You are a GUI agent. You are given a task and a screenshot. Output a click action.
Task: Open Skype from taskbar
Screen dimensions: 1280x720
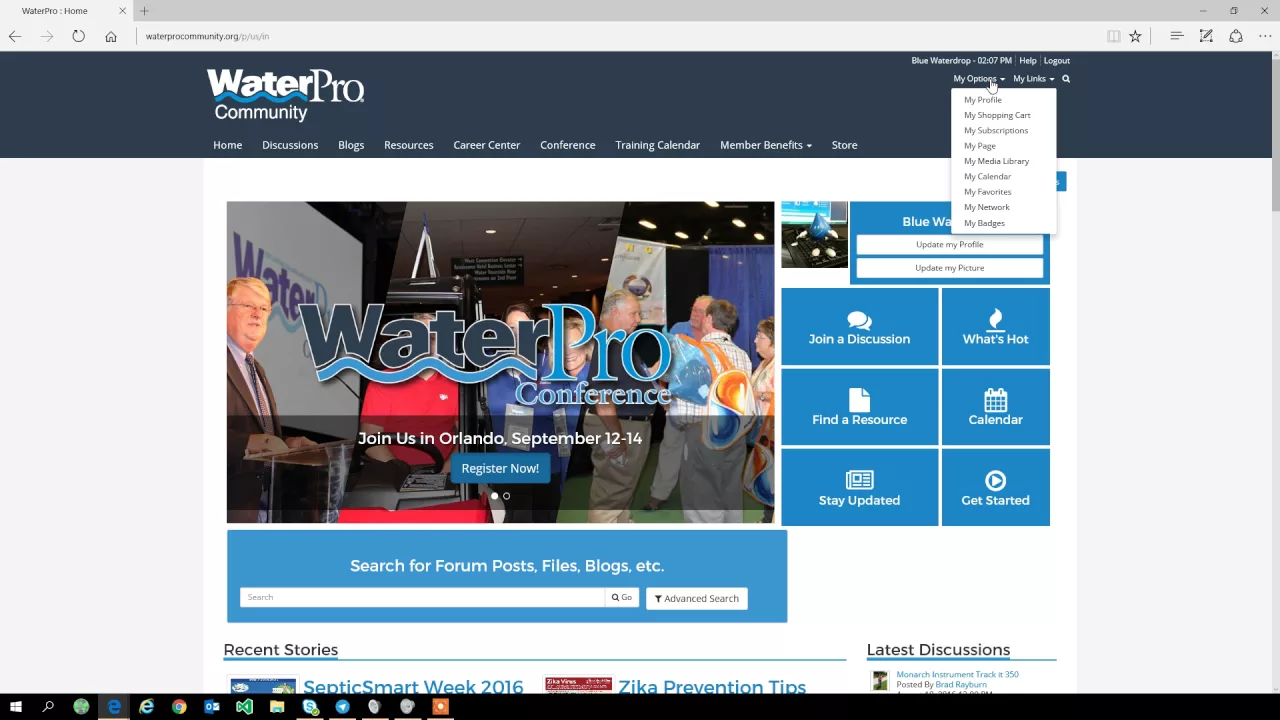(x=310, y=707)
